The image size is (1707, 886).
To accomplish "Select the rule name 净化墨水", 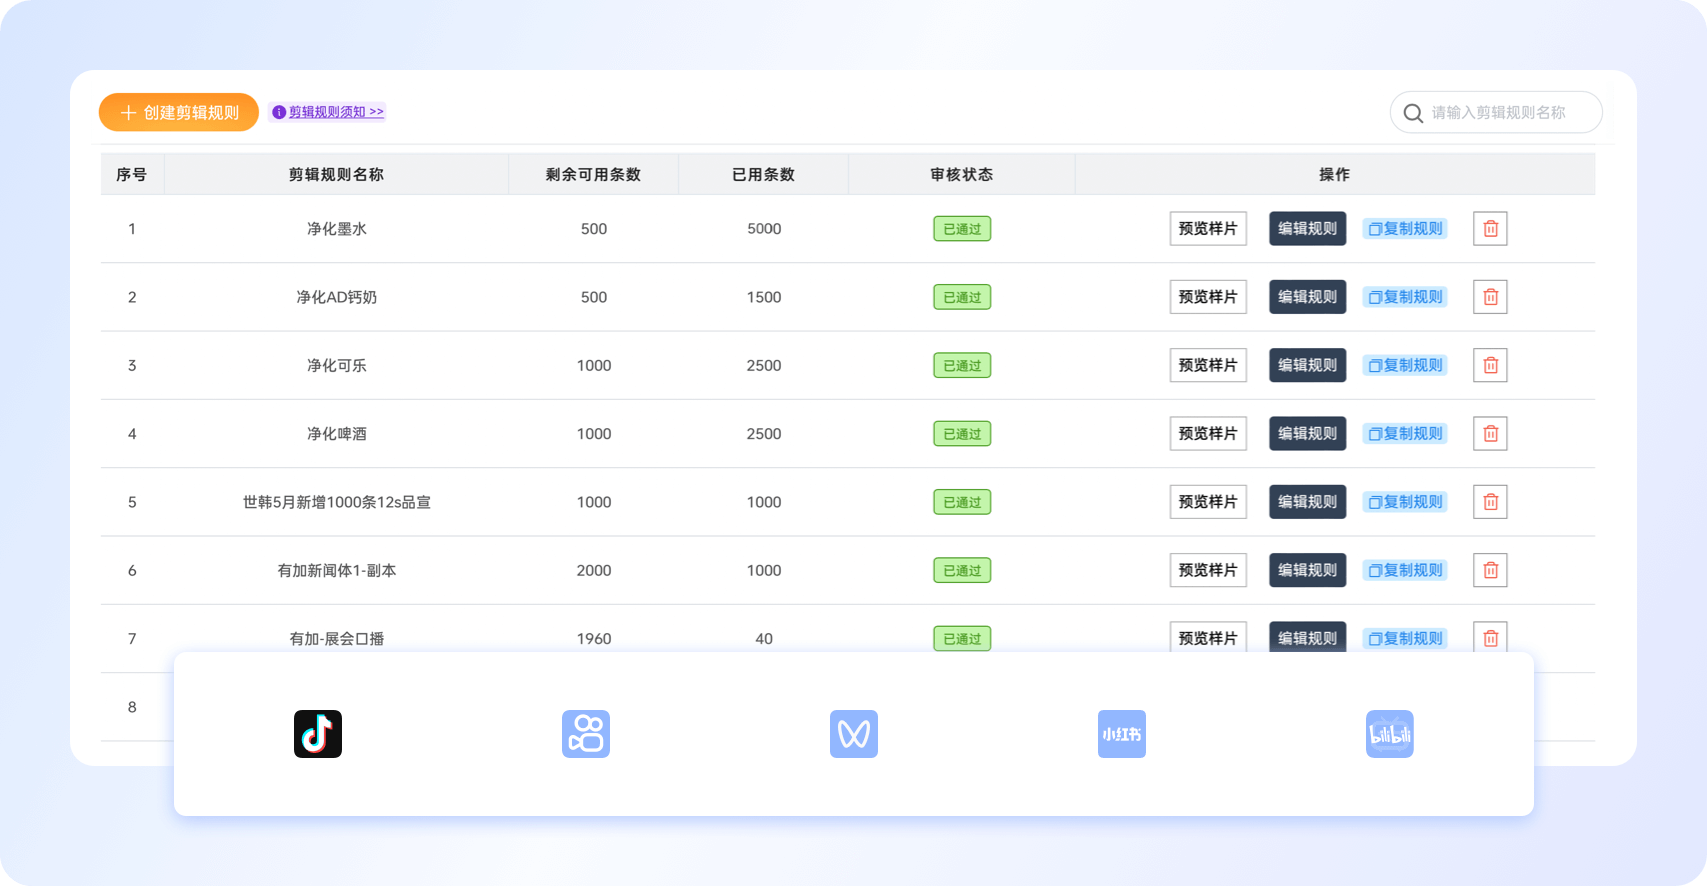I will (337, 229).
